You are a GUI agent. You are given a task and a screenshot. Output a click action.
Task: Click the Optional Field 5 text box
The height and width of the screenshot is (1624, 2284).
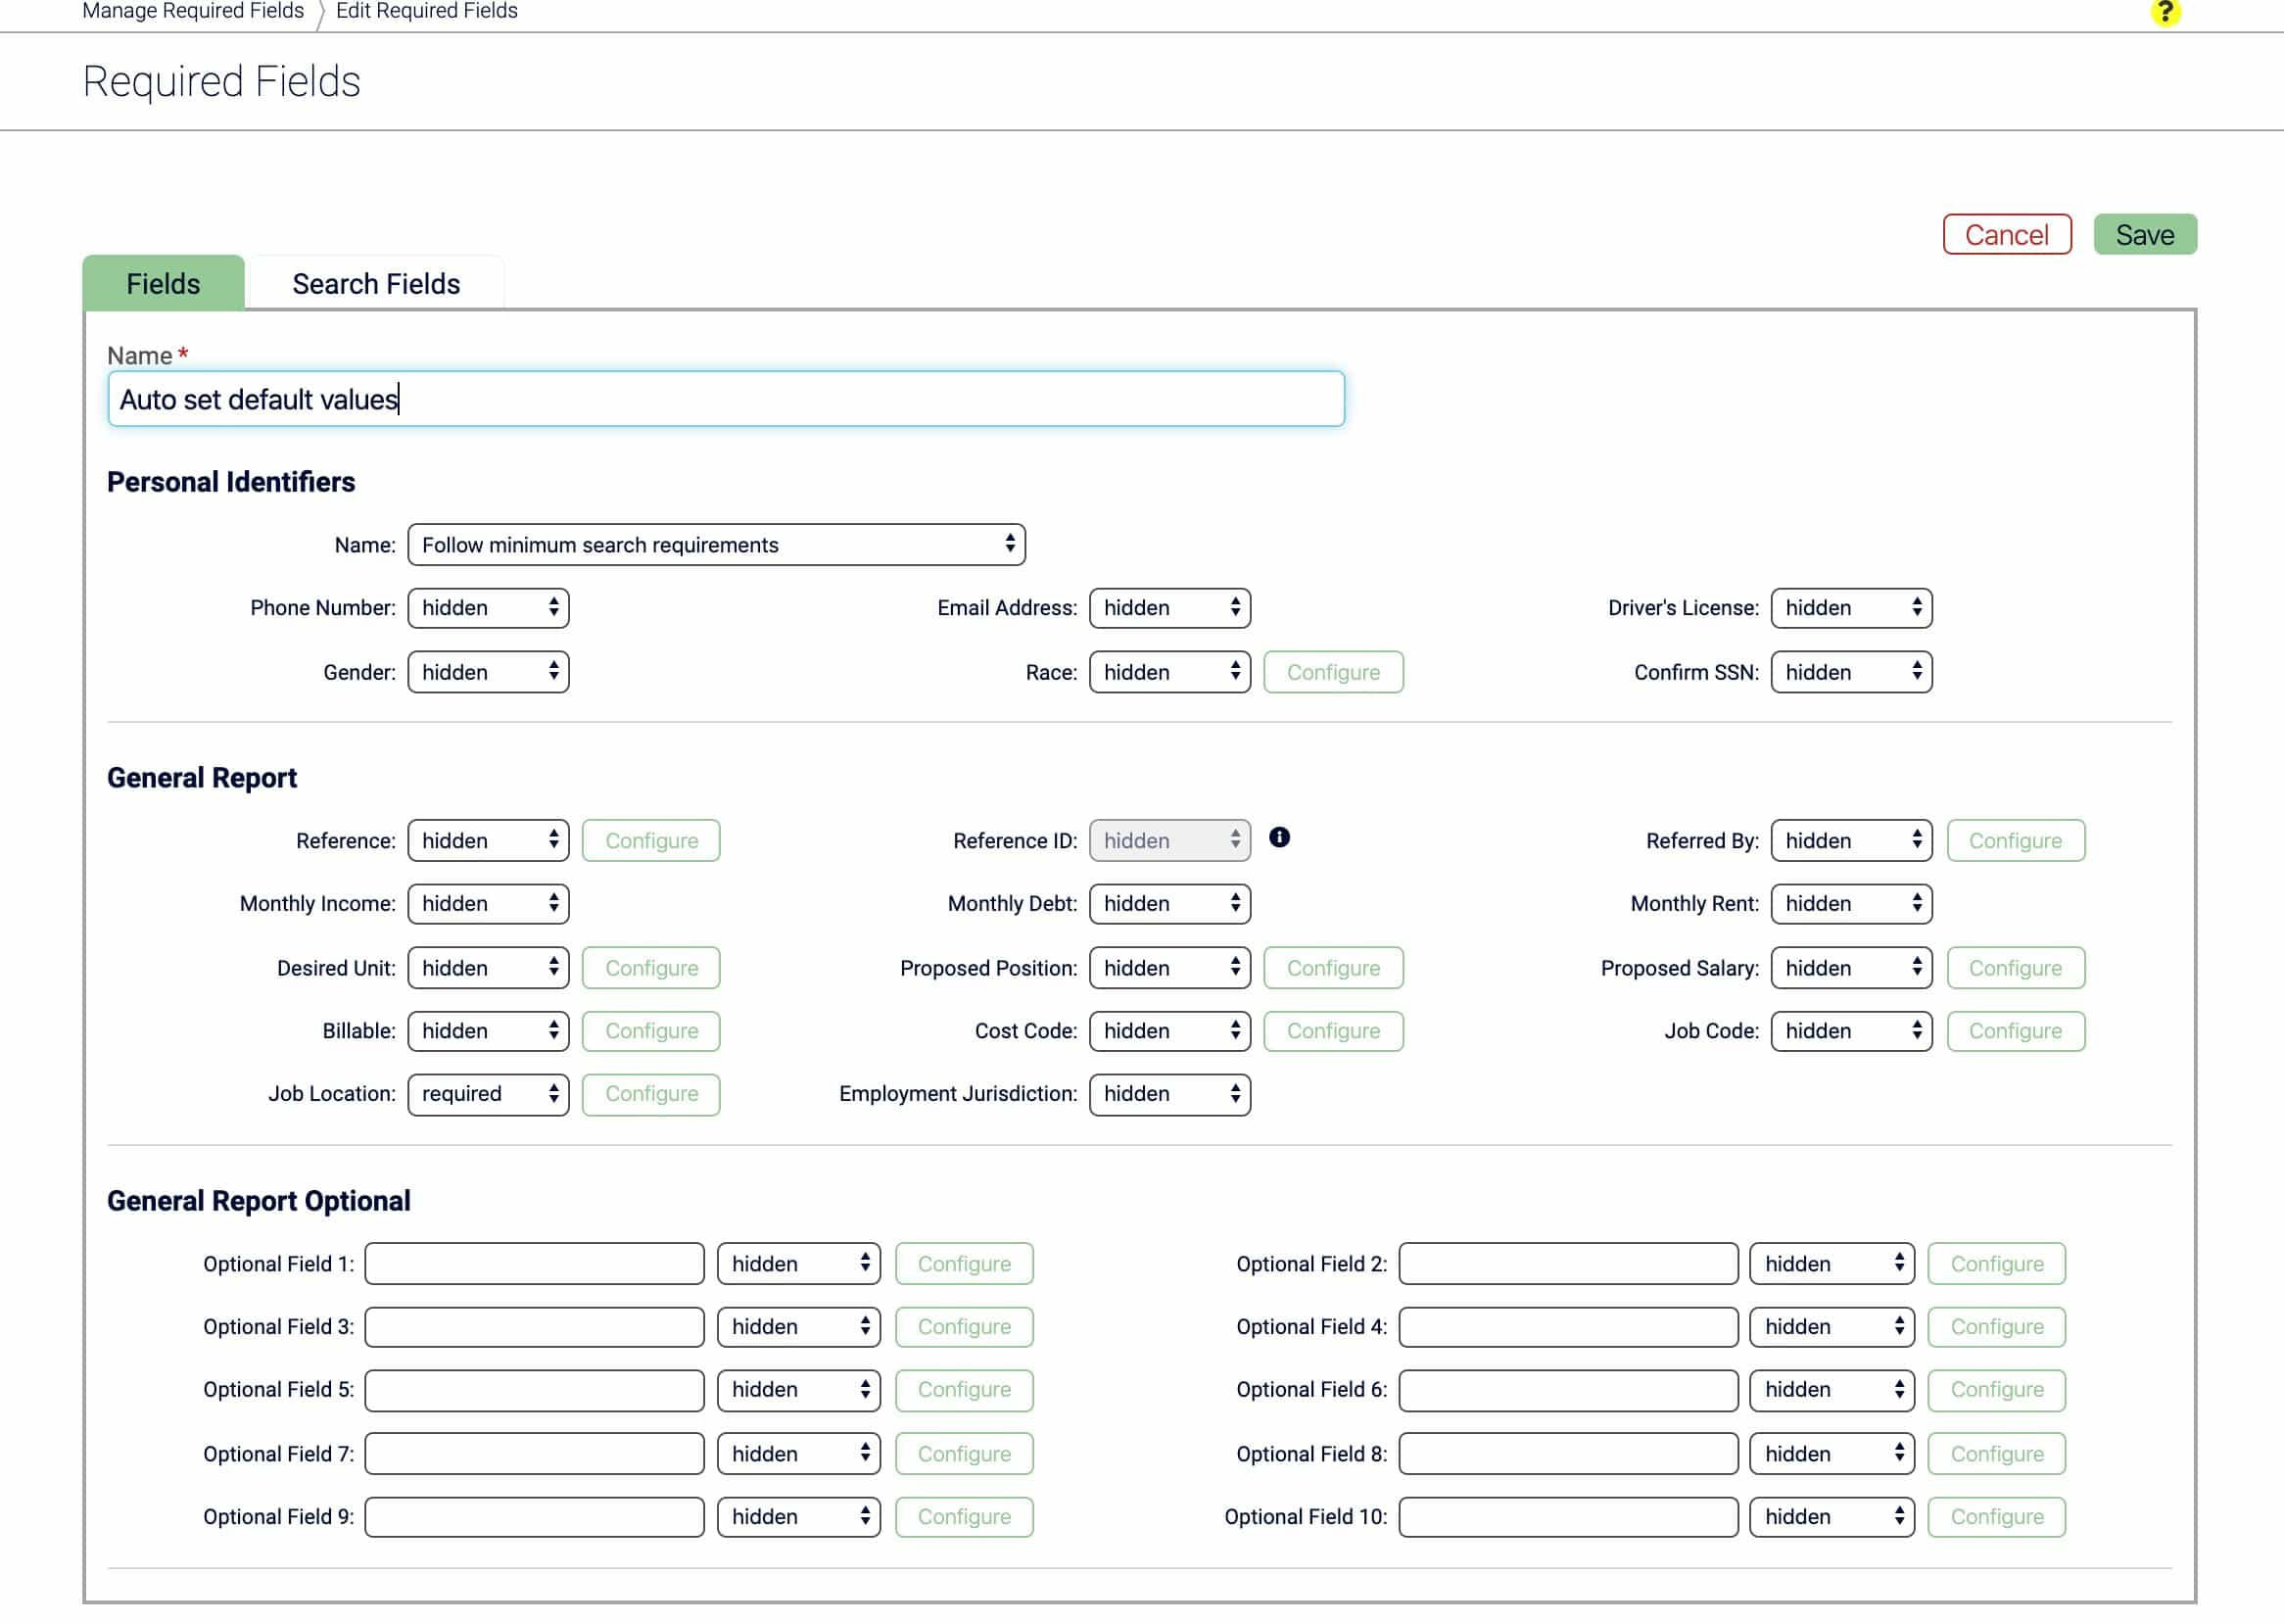[x=534, y=1389]
